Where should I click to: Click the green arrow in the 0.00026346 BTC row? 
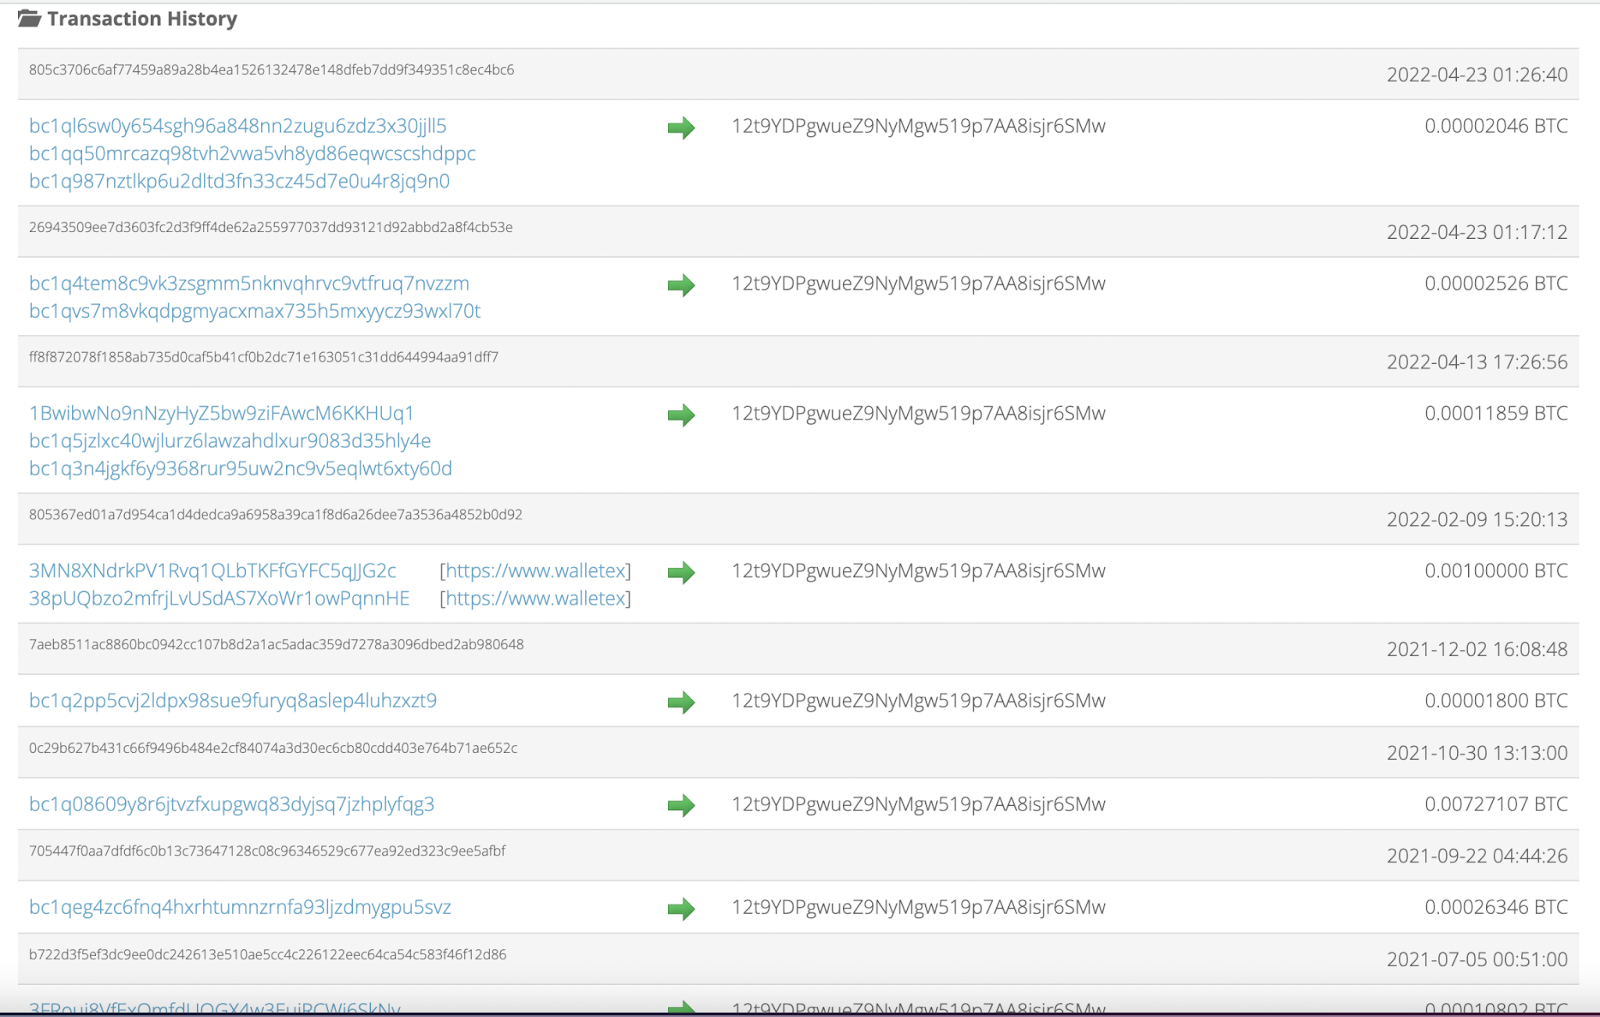coord(681,909)
